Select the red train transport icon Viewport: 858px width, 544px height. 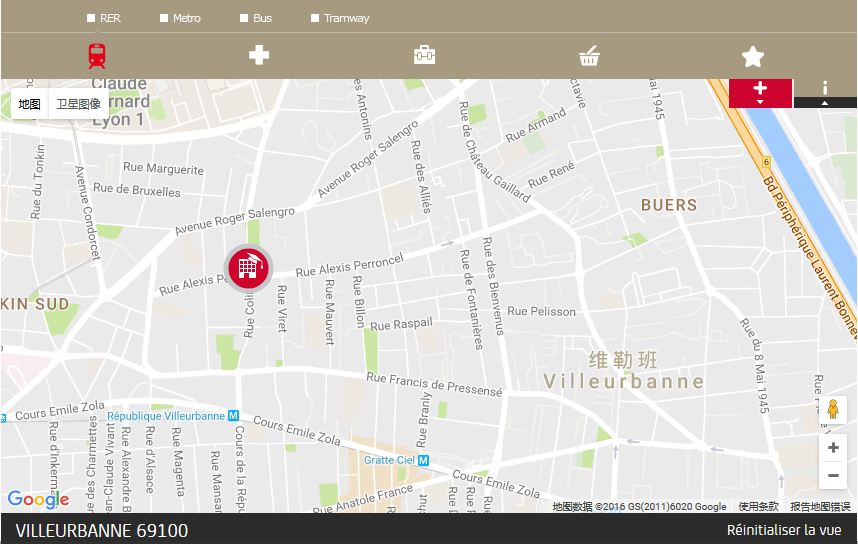[x=97, y=55]
